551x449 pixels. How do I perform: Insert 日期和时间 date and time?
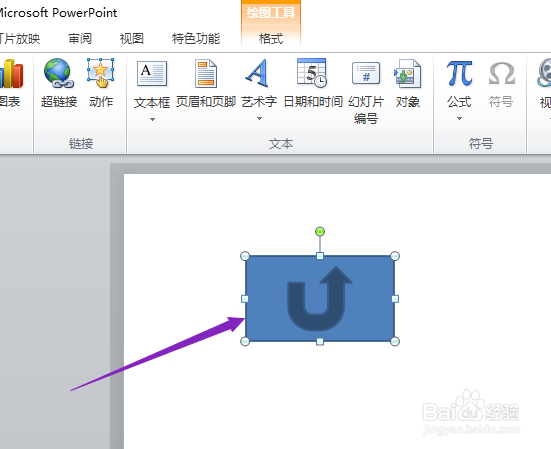click(313, 84)
